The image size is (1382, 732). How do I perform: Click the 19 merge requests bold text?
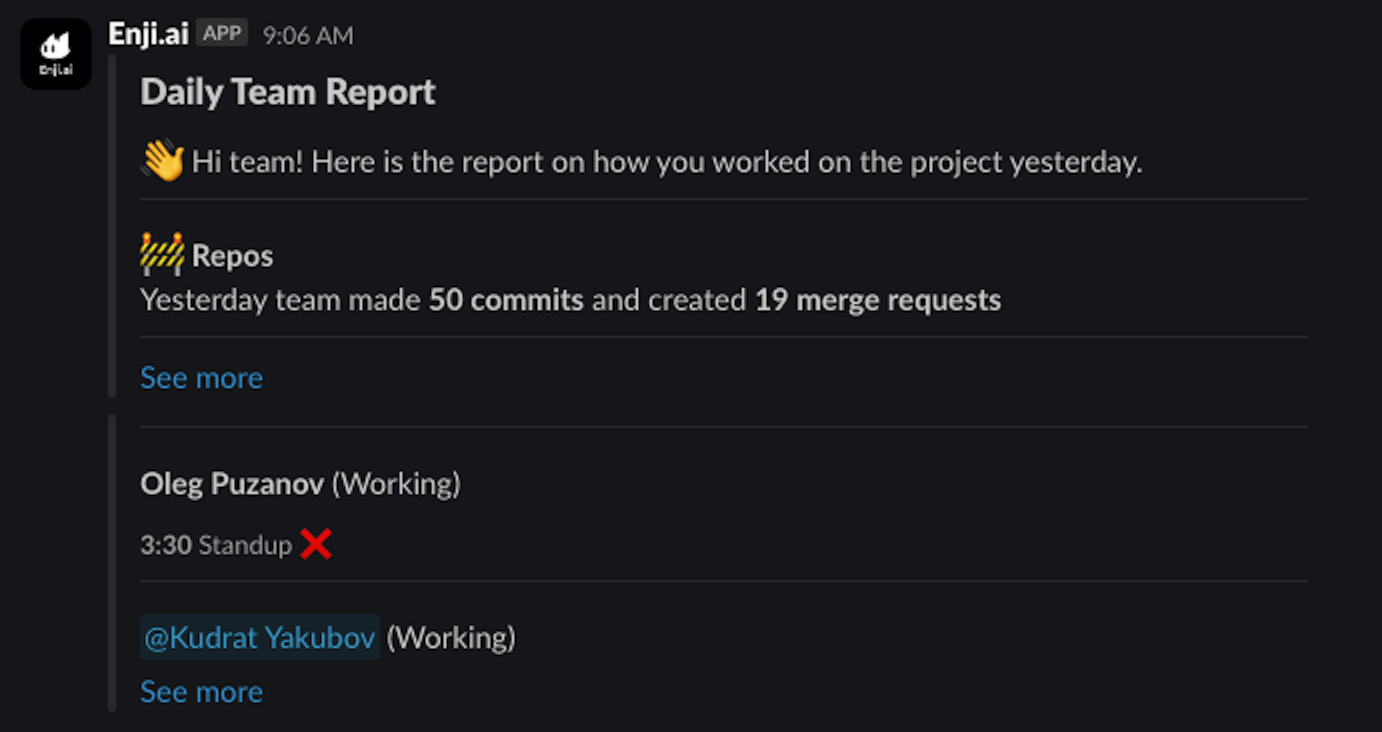point(878,300)
